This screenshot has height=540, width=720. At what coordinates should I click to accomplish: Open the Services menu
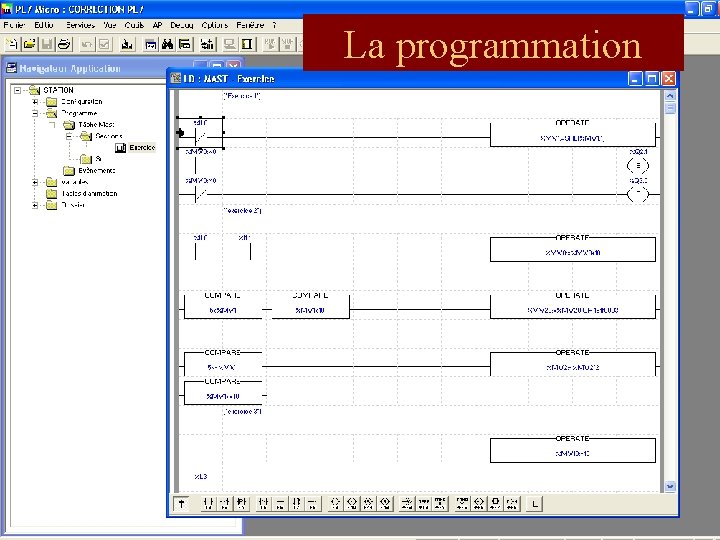80,25
